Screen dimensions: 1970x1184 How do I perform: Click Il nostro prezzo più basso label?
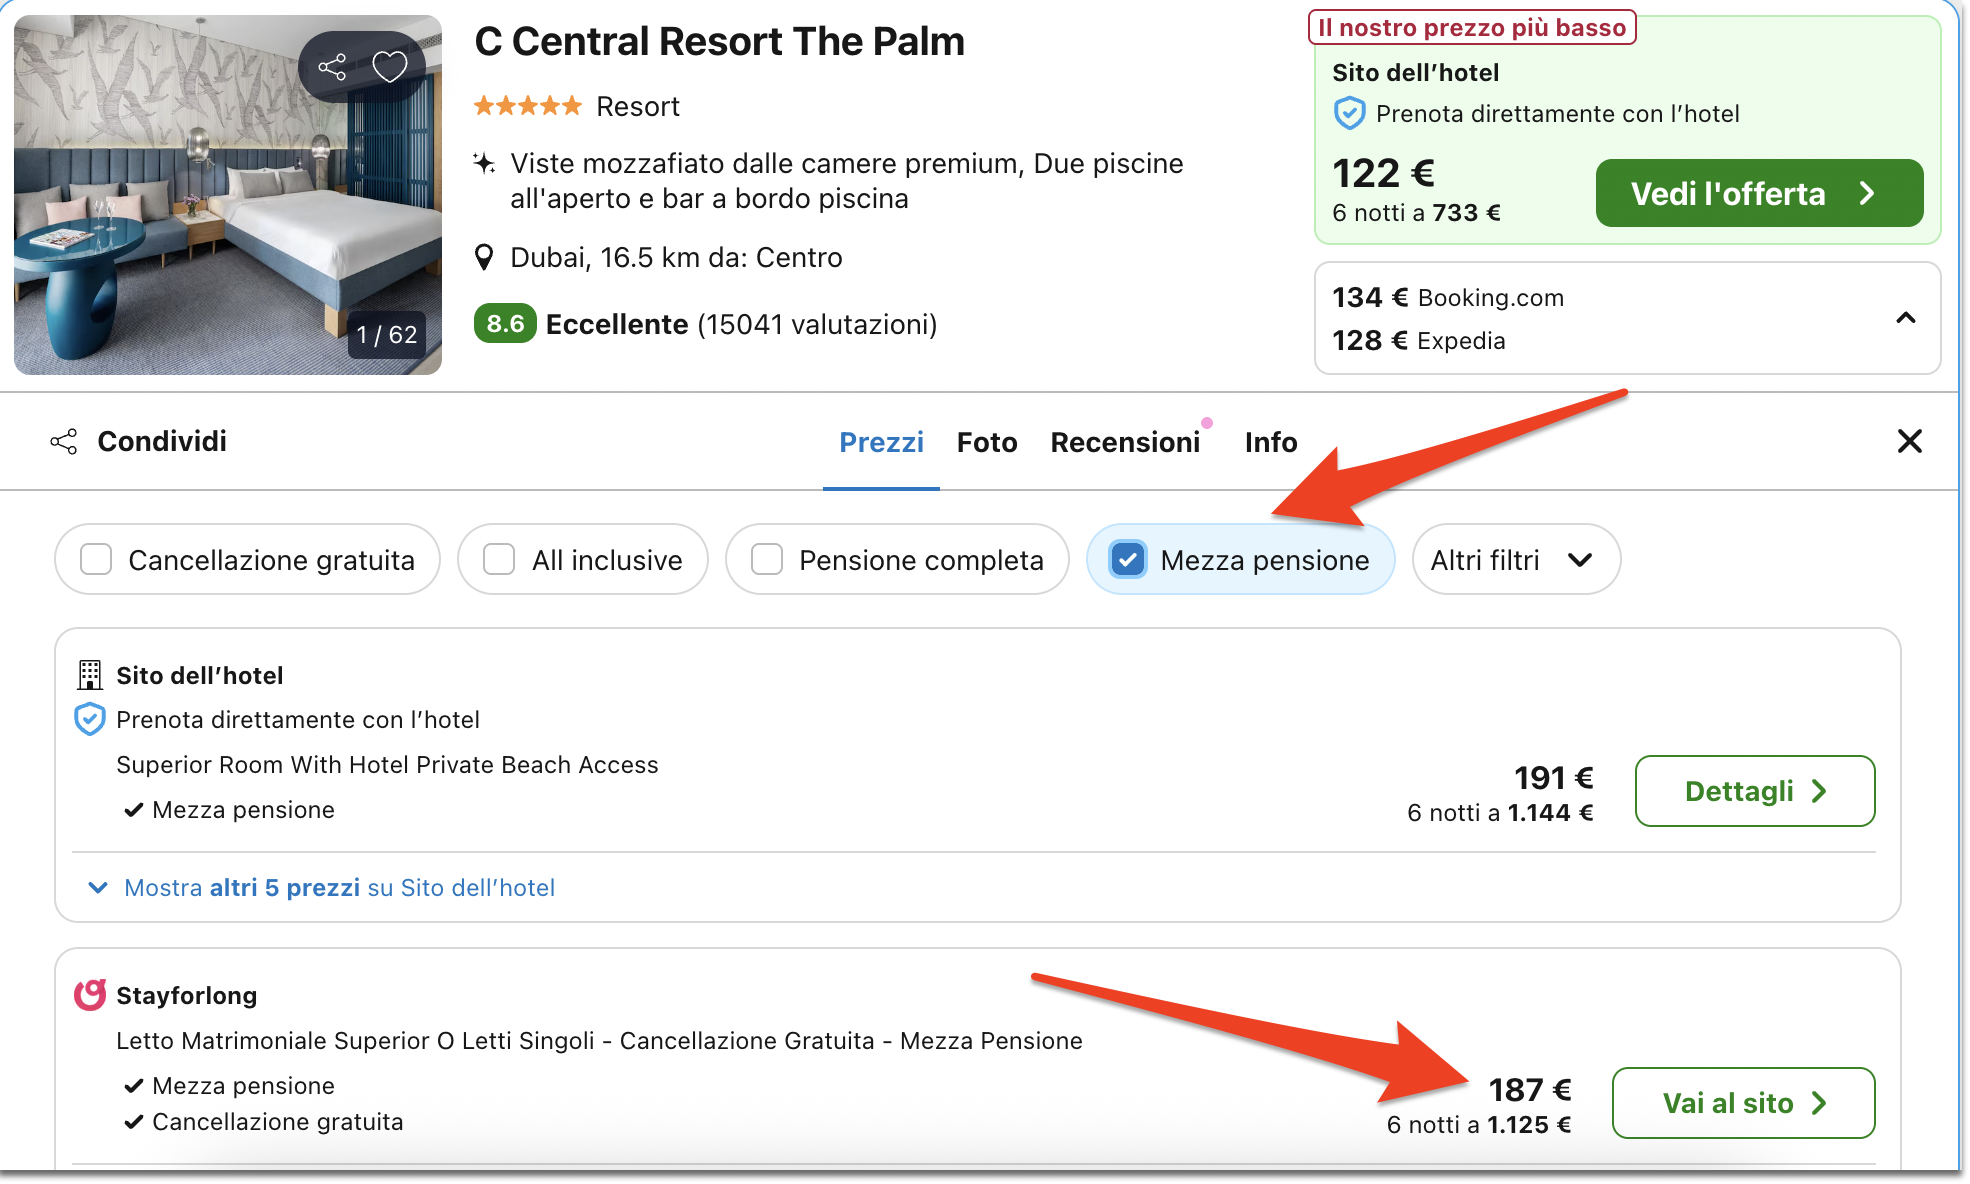pos(1472,27)
